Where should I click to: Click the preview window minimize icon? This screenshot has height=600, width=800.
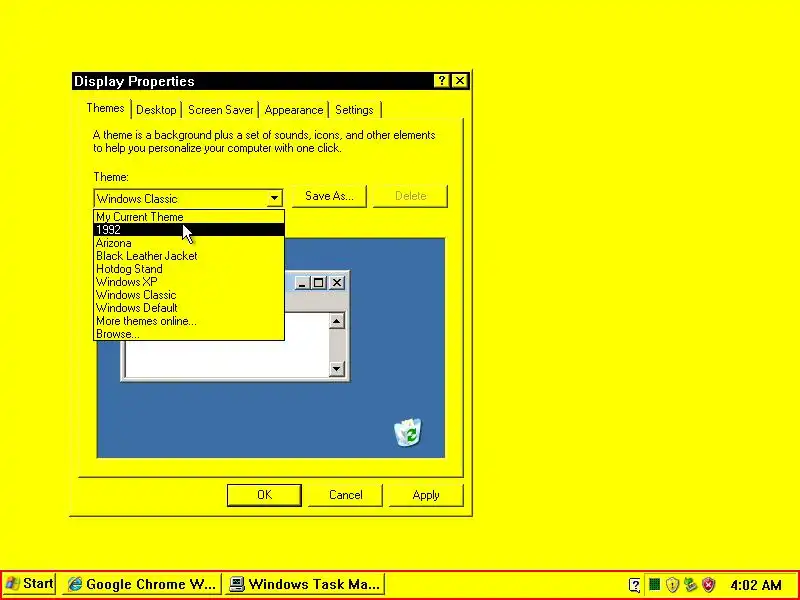click(x=302, y=283)
